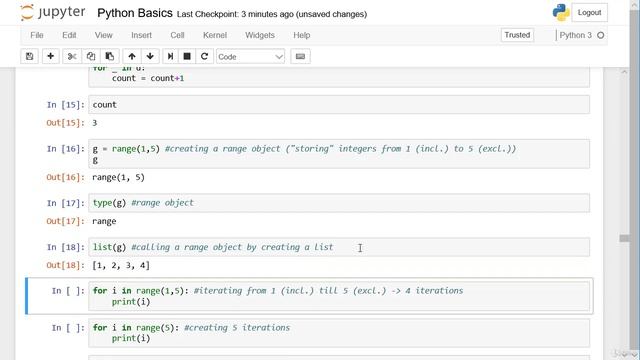Click the Trusted notebook button
The width and height of the screenshot is (640, 360).
pos(517,35)
